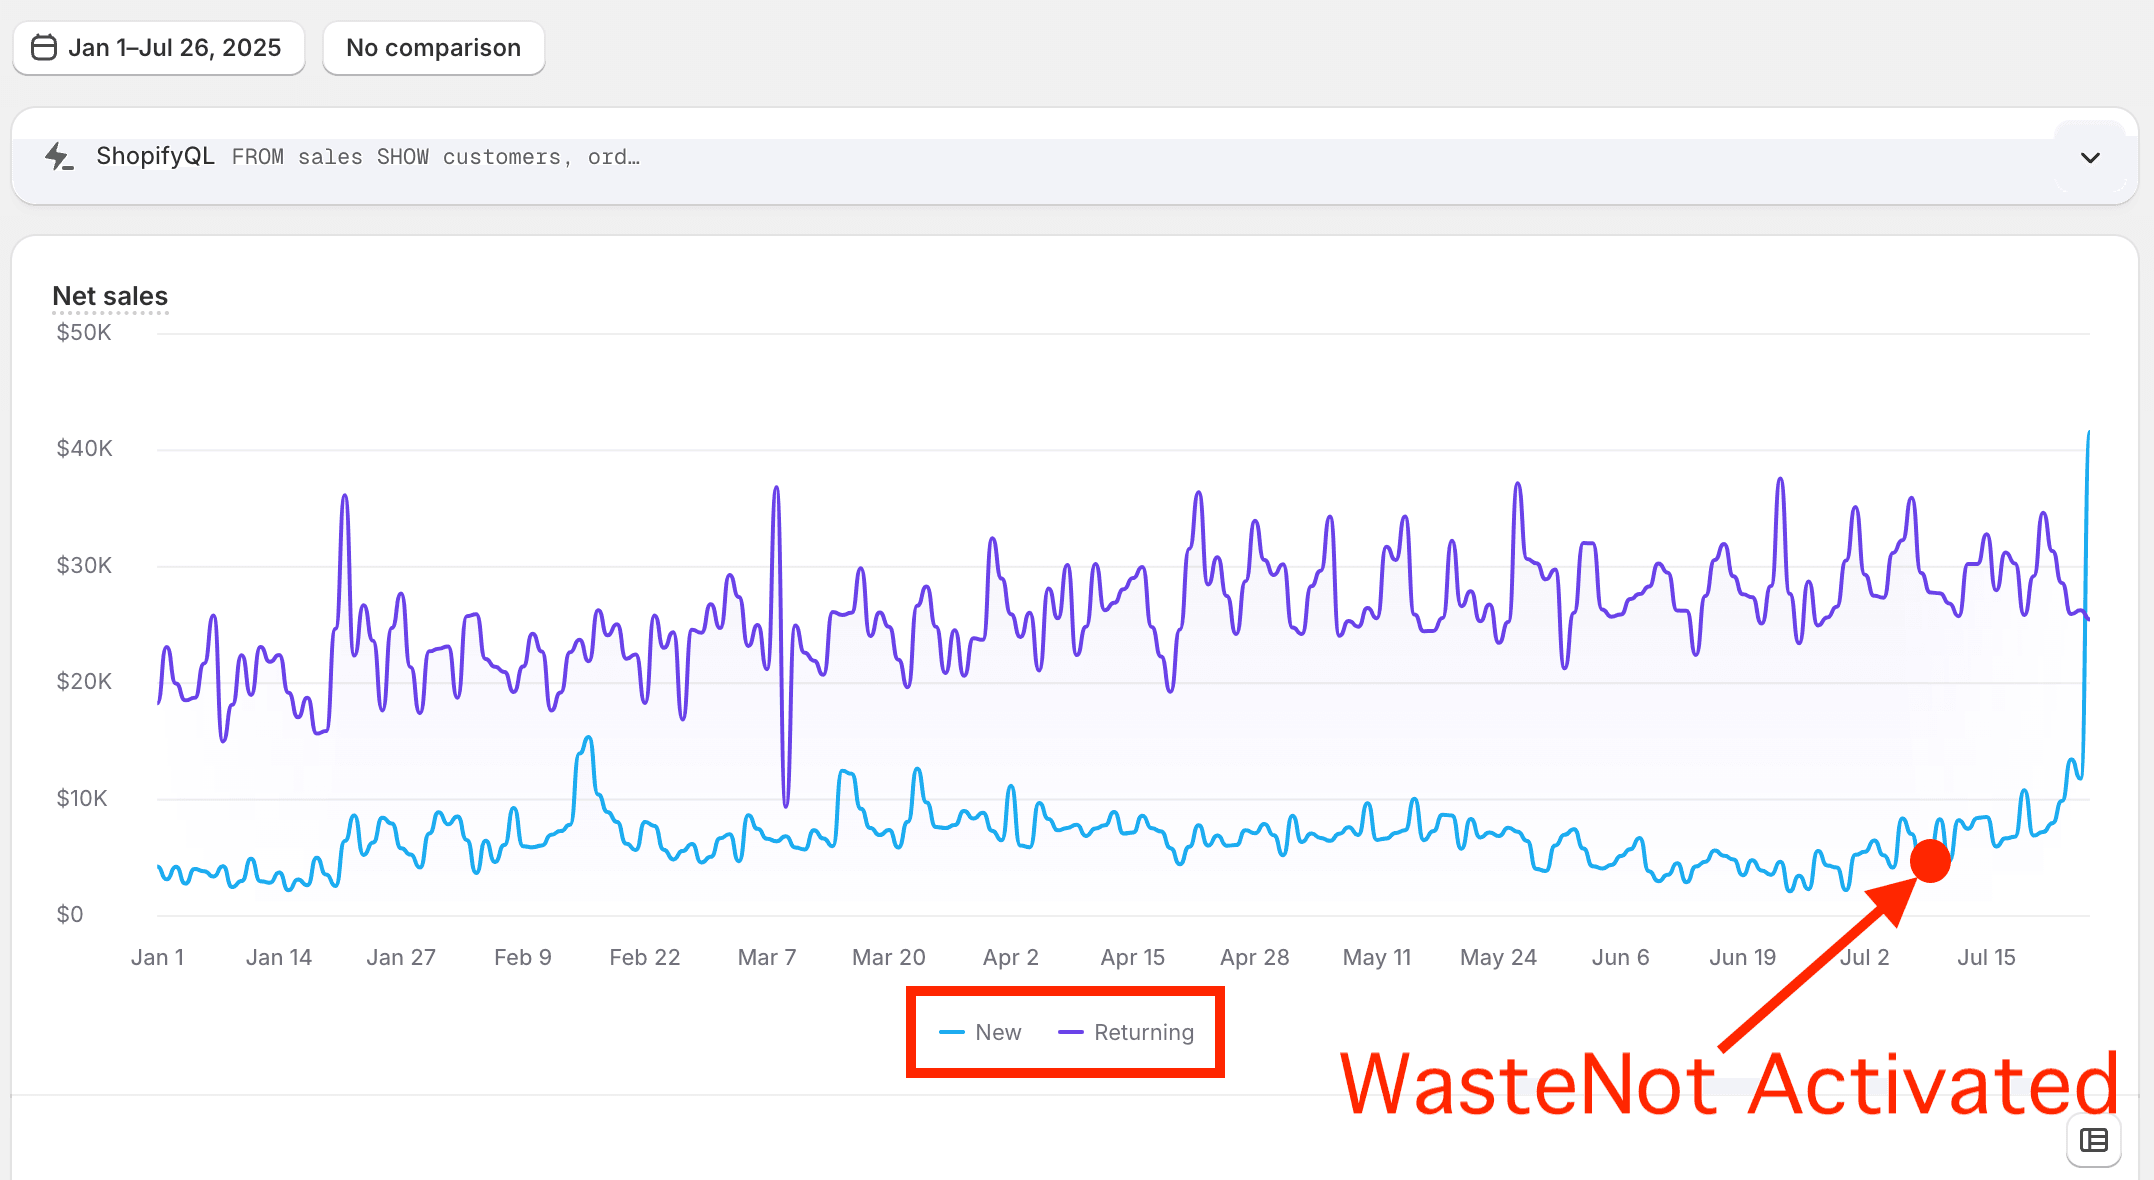Click the $20K y-axis label
Screen dimensions: 2154x1180
(84, 682)
